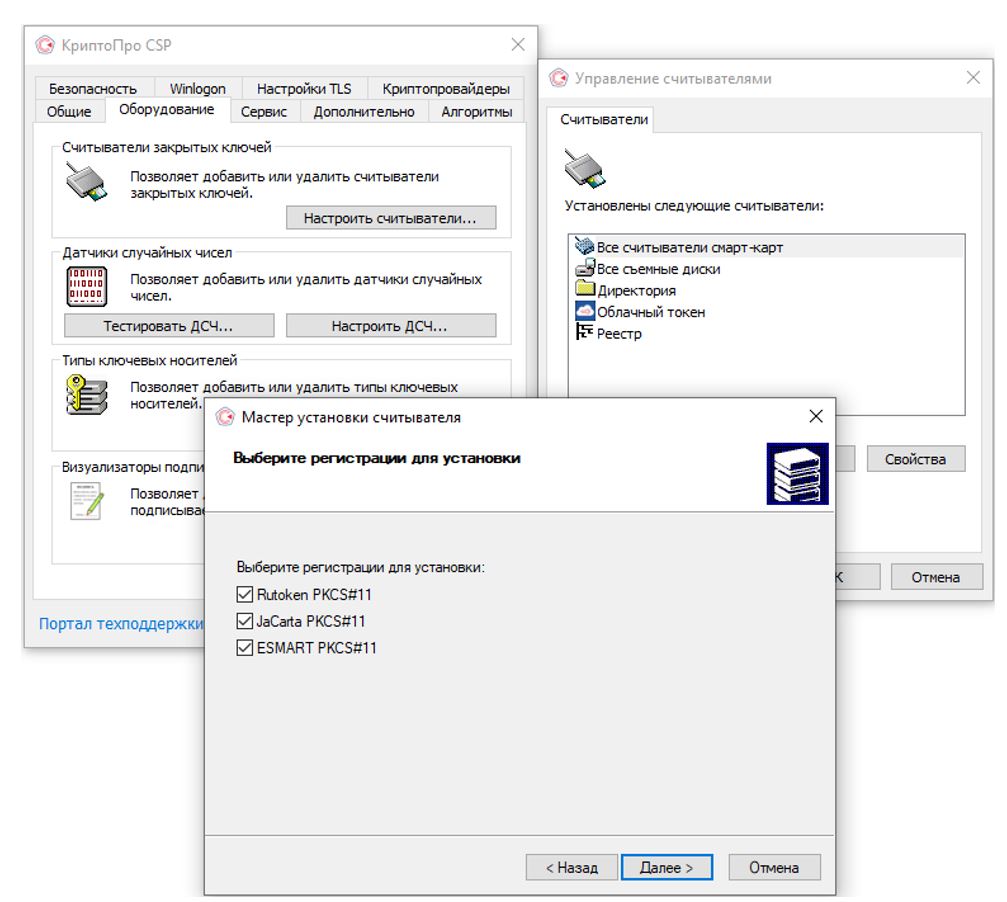This screenshot has height=902, width=1007.
Task: Close the КриптоПро CSP window
Action: [x=518, y=44]
